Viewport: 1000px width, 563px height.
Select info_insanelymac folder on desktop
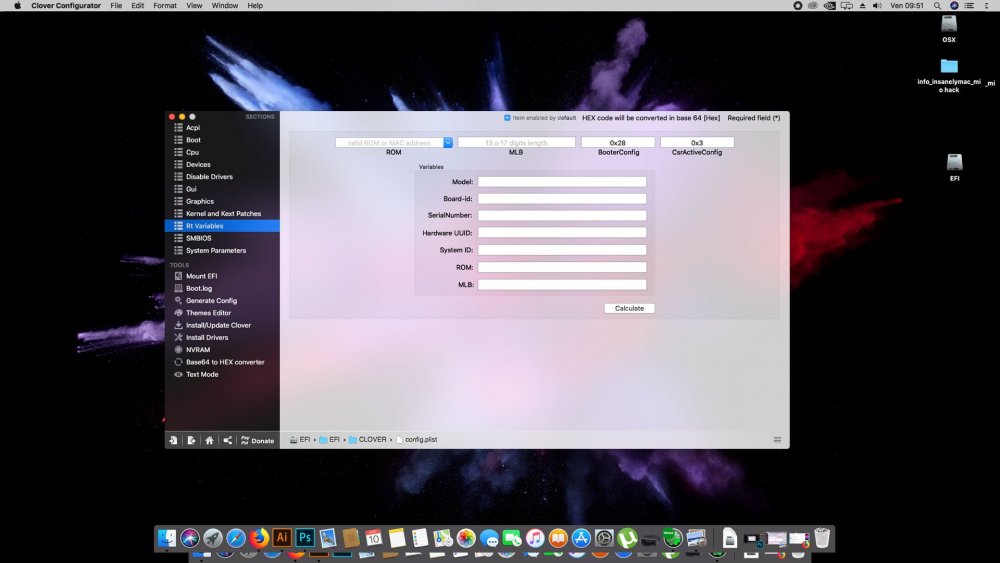tap(949, 75)
